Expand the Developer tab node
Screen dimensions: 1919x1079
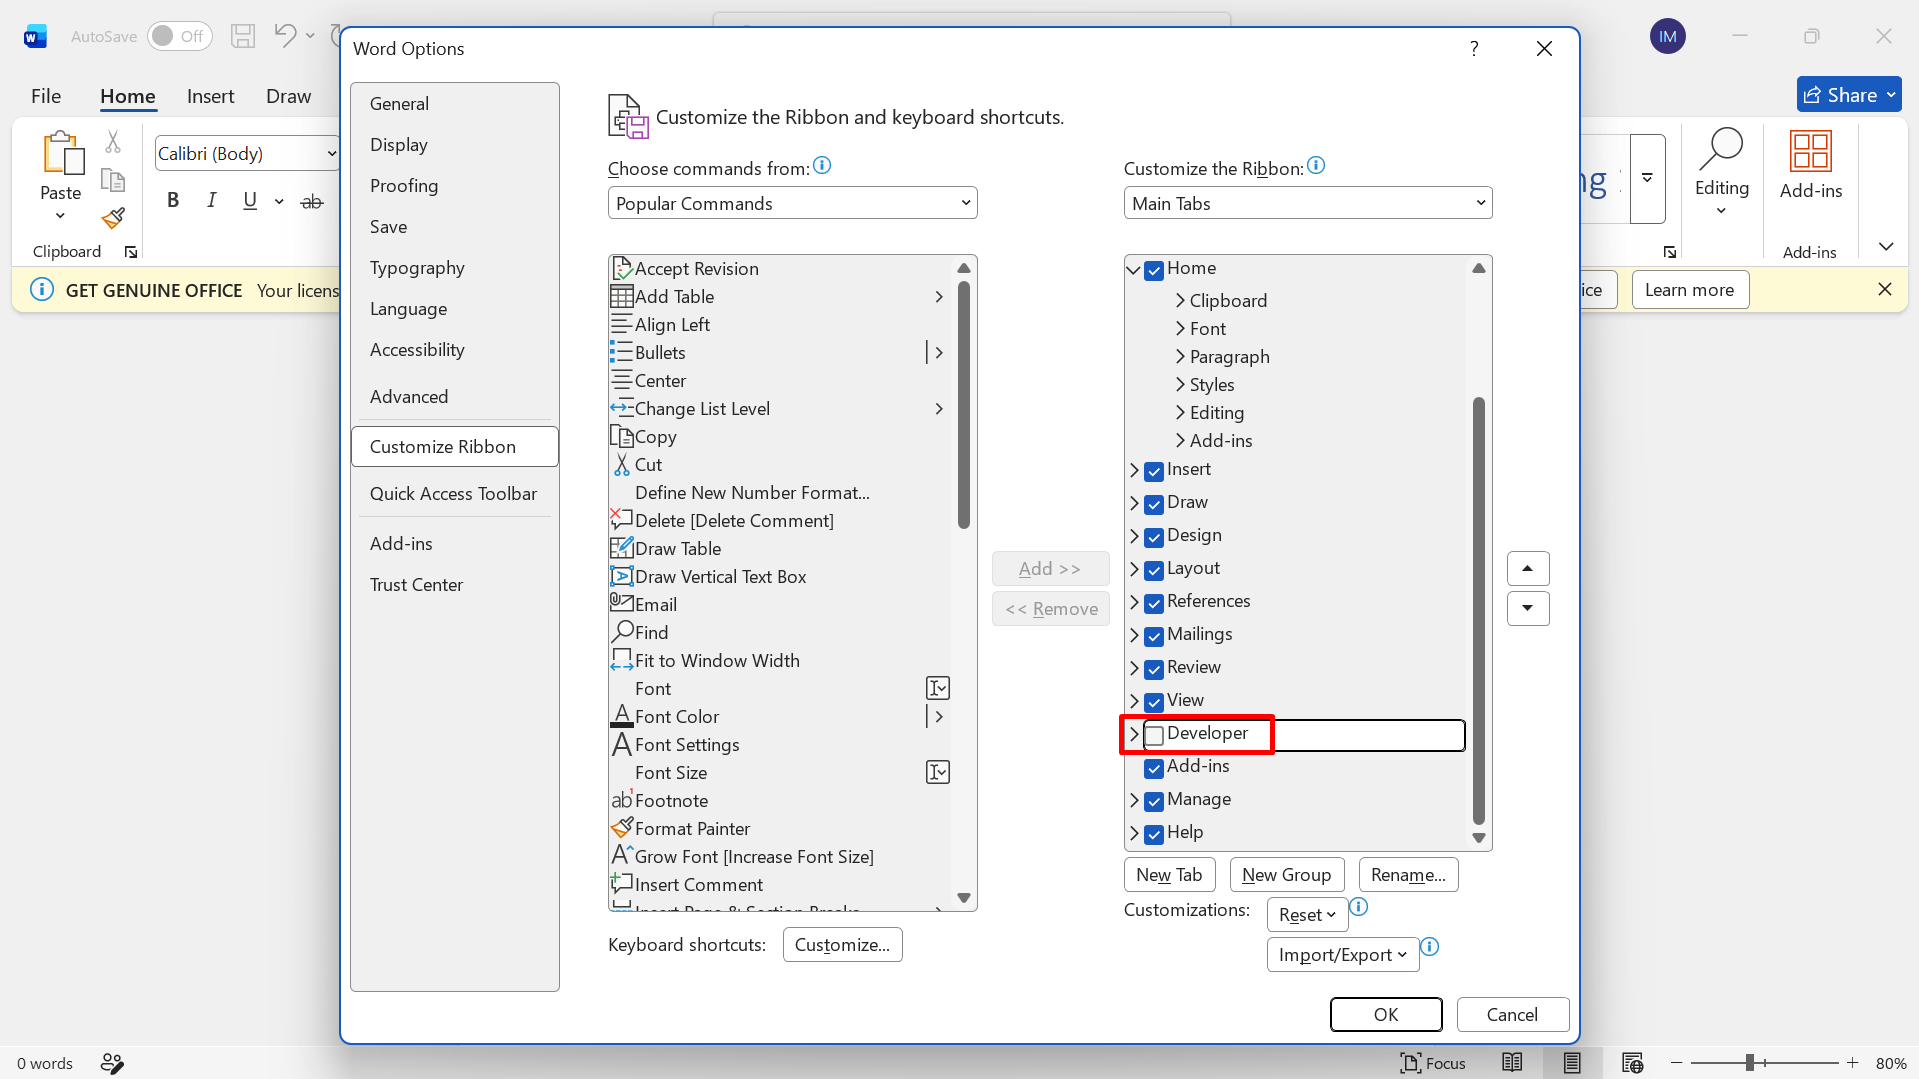click(x=1134, y=735)
